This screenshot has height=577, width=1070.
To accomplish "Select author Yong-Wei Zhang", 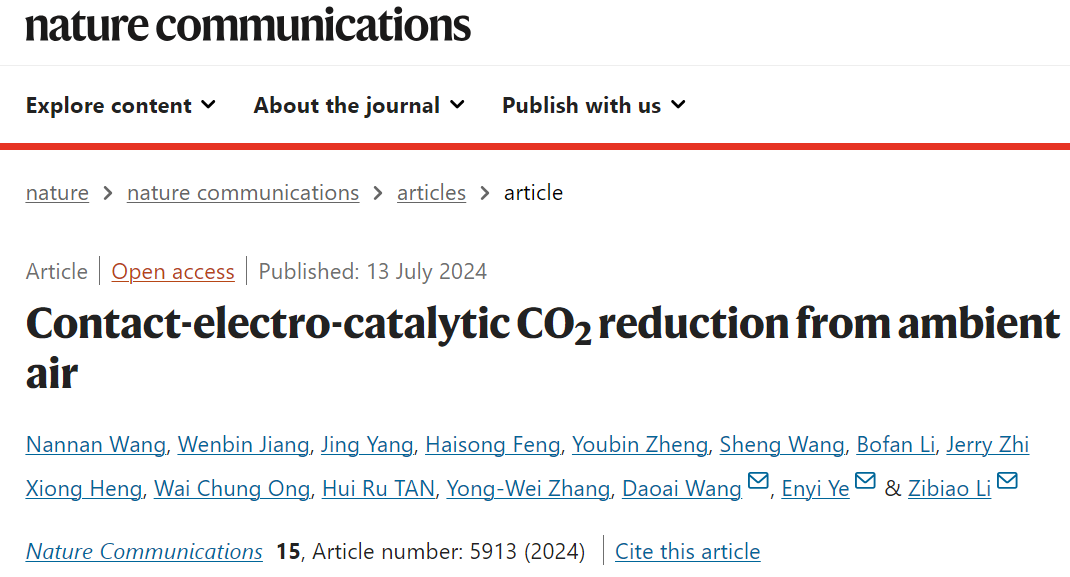I will click(x=528, y=488).
